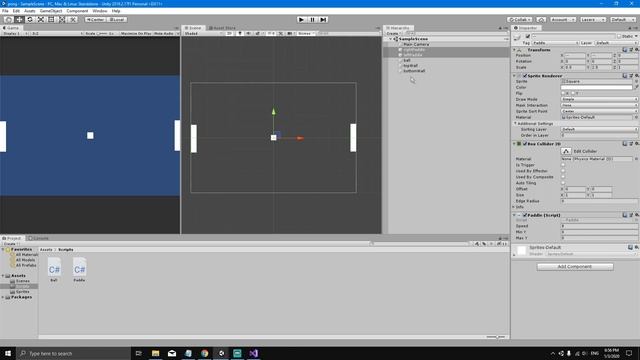
Task: Select the Rotate tool in toolbar
Action: pyautogui.click(x=30, y=20)
